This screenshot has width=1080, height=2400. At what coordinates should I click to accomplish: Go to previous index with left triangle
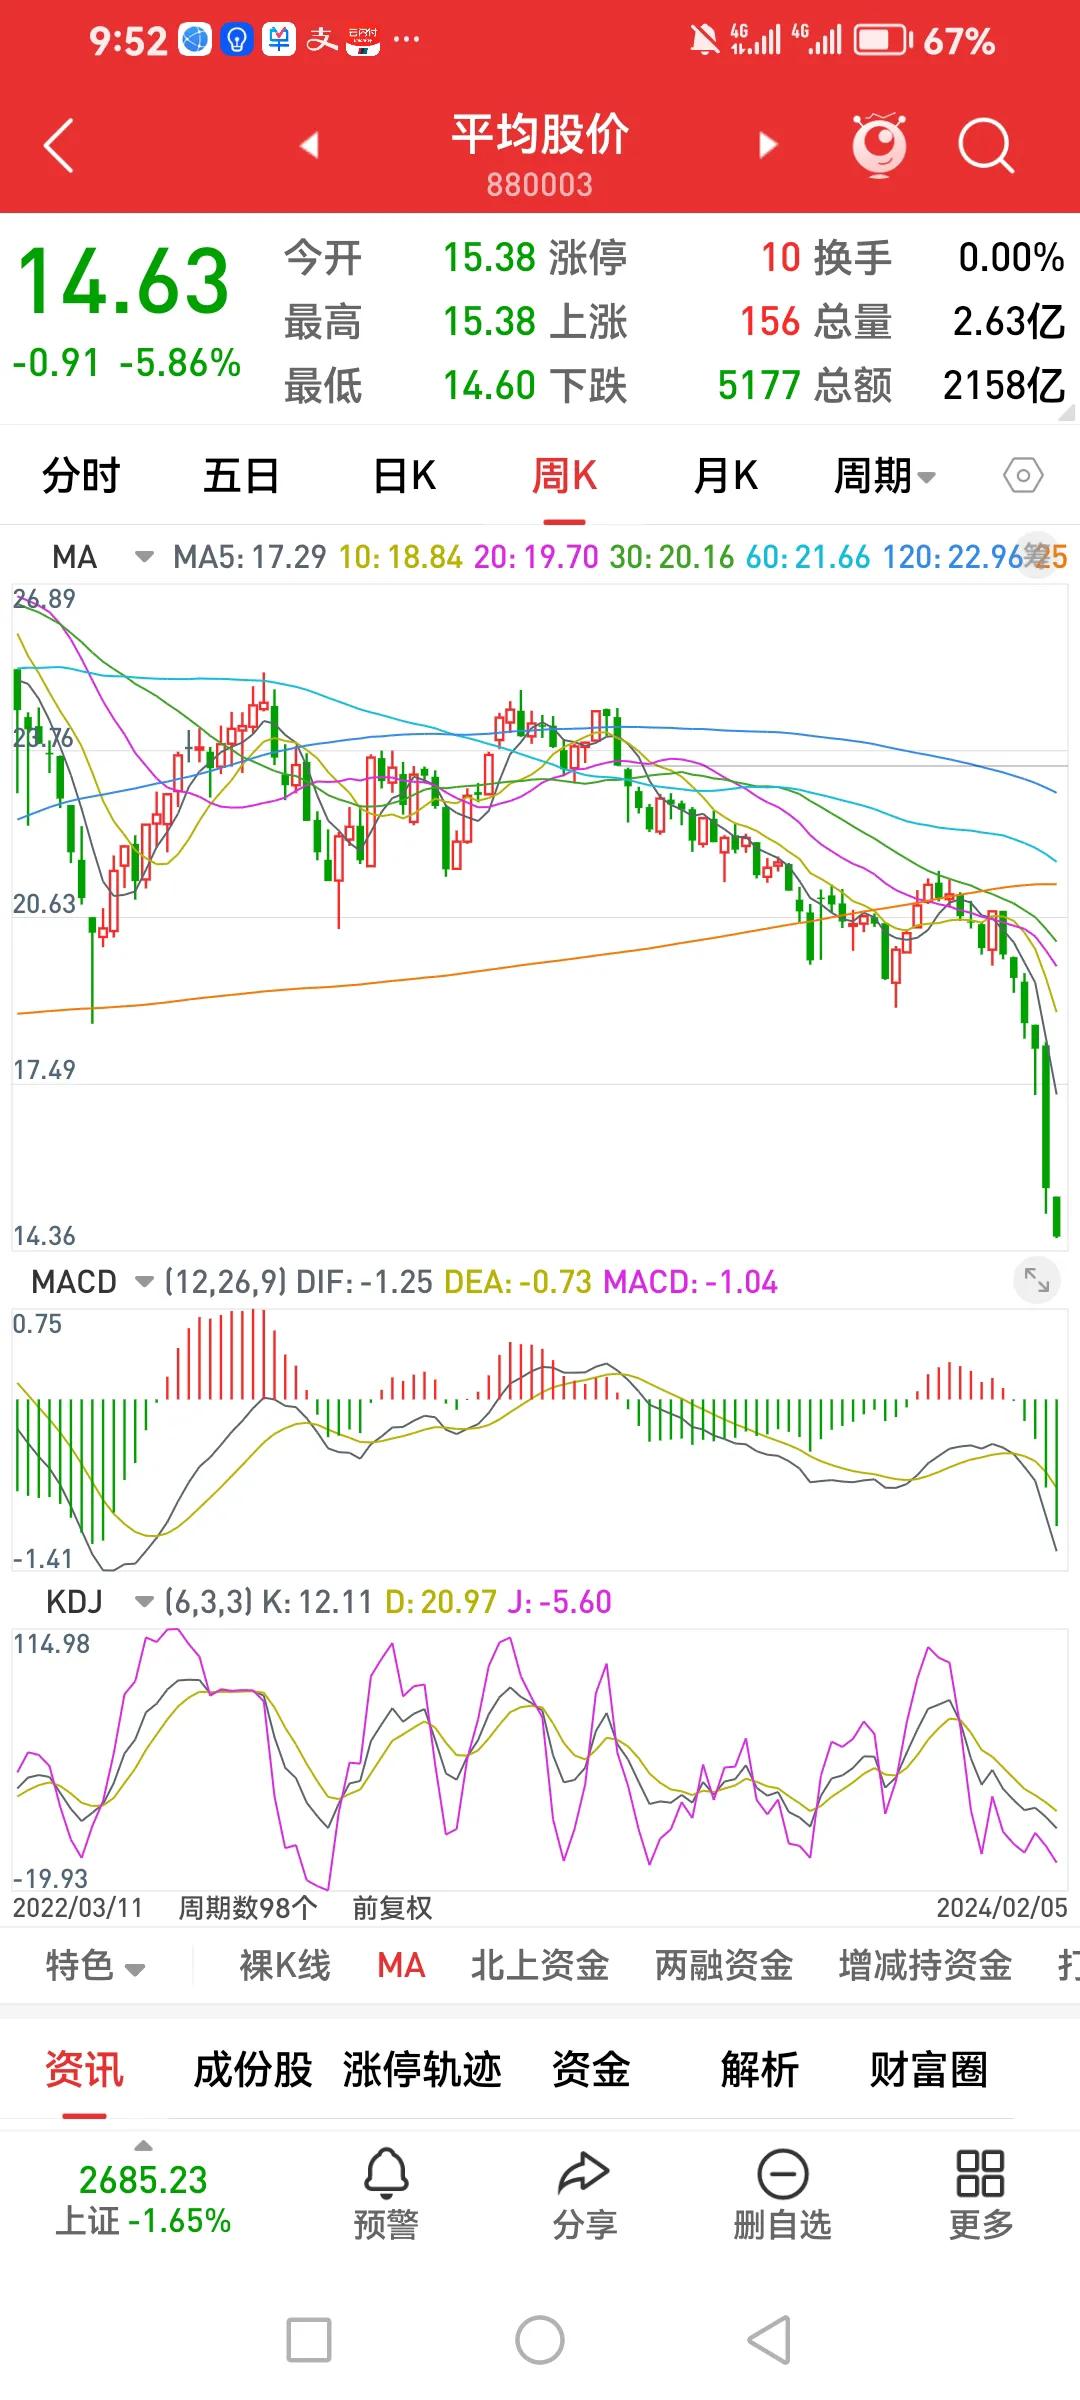coord(309,146)
